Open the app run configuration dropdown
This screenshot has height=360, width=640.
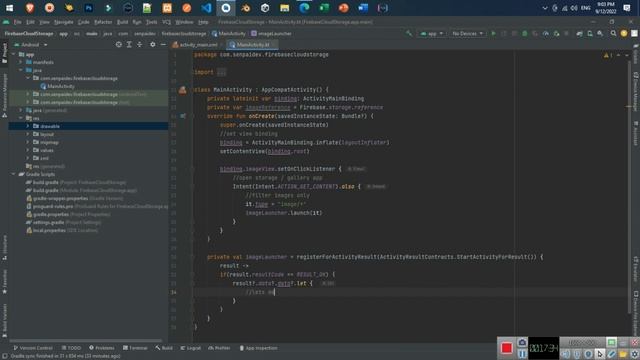pos(432,33)
